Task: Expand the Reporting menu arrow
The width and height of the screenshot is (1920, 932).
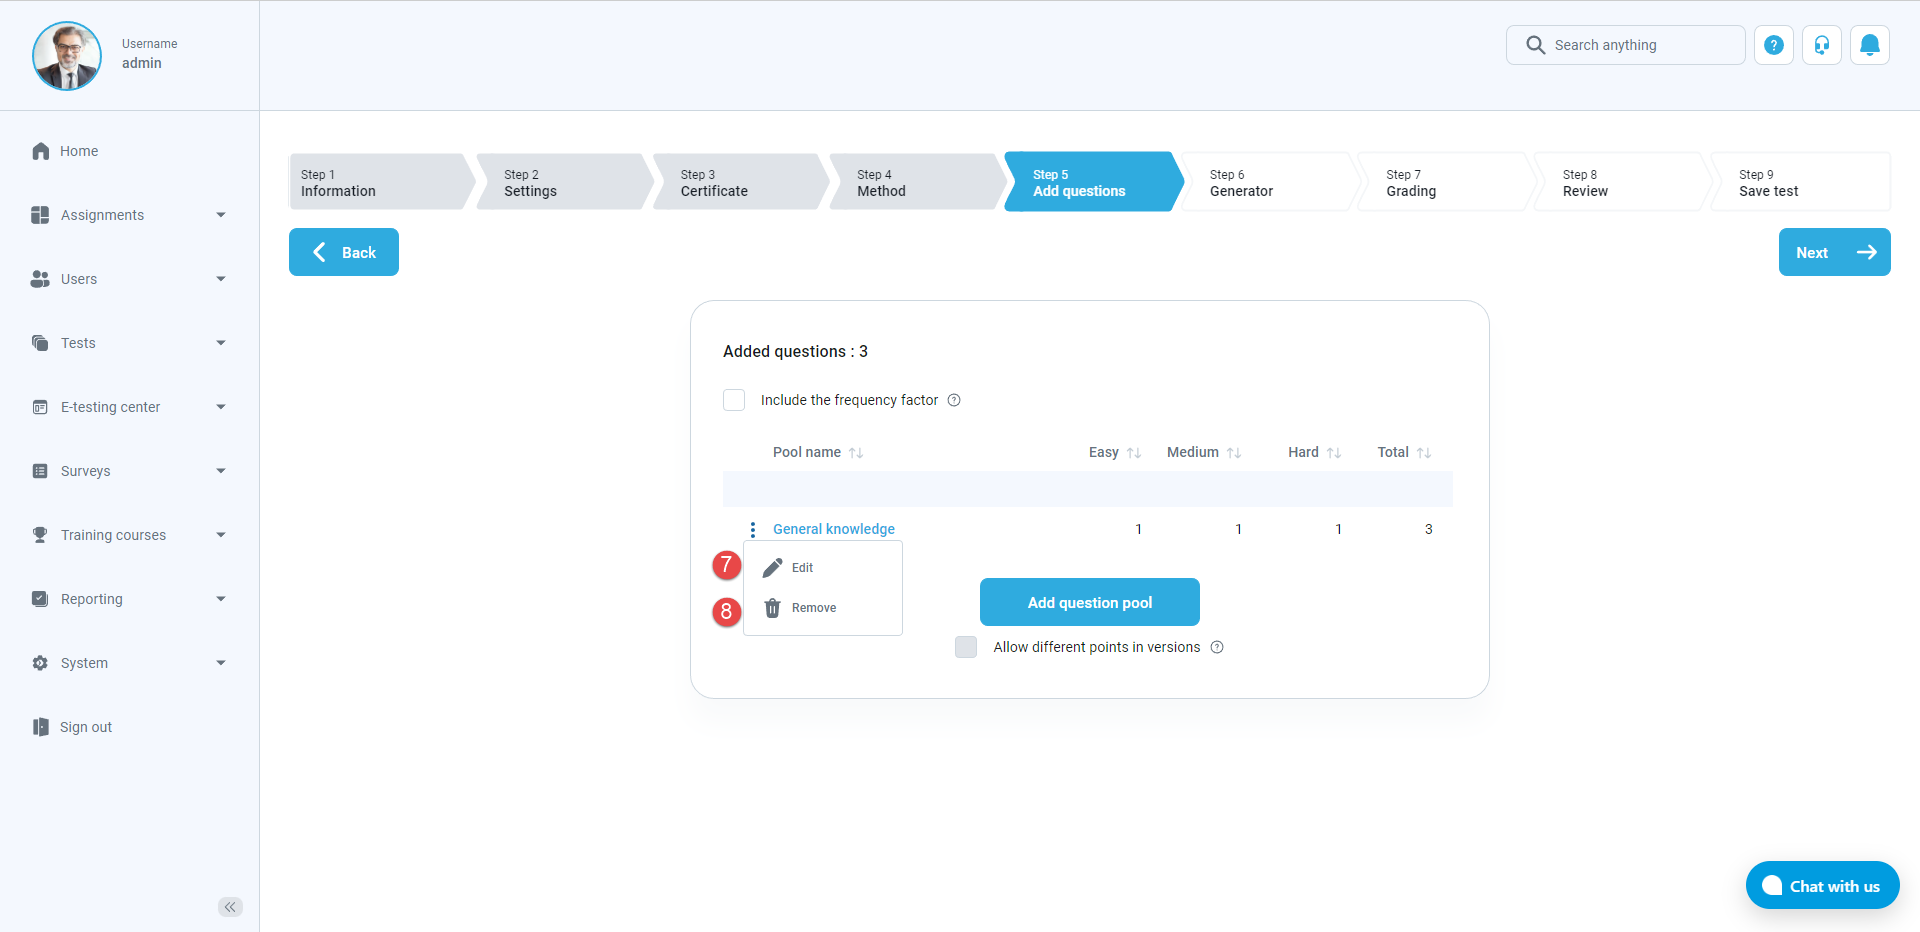Action: pyautogui.click(x=221, y=599)
